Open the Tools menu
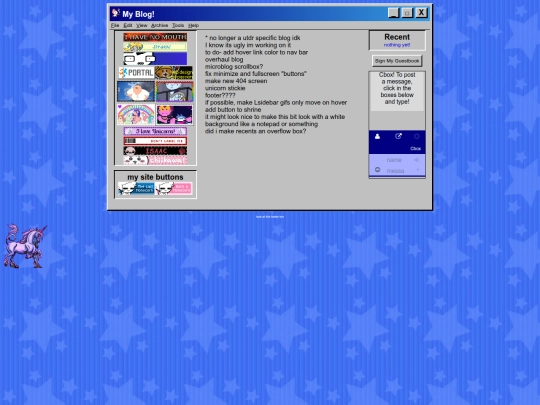The width and height of the screenshot is (540, 405). [178, 25]
